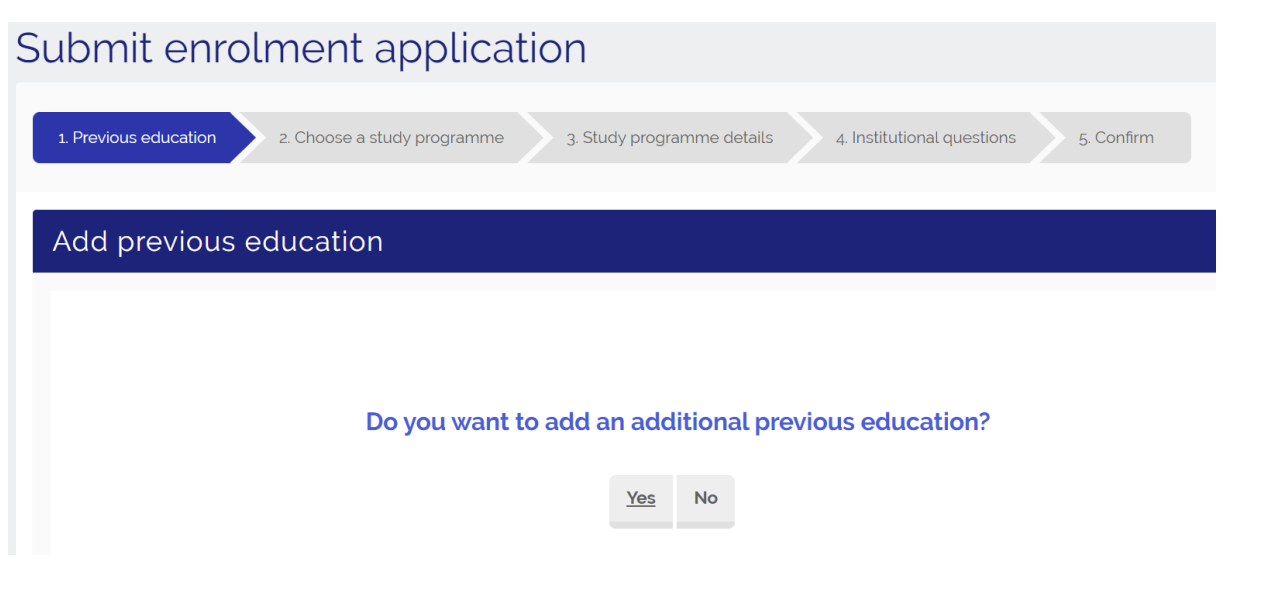Click the Yes button
Screen dimensions: 1264x602
[641, 498]
